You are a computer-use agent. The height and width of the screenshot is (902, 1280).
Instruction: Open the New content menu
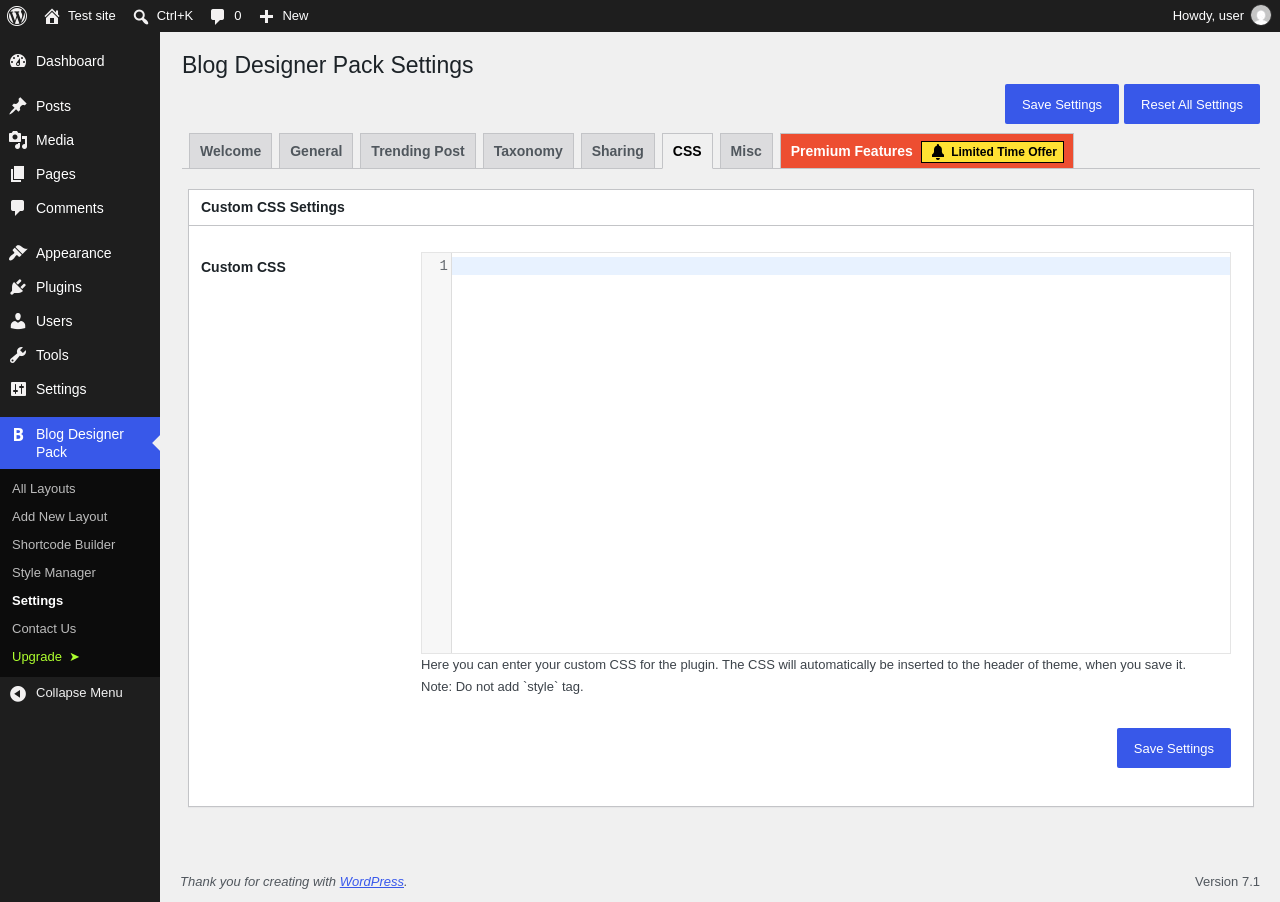click(x=284, y=16)
